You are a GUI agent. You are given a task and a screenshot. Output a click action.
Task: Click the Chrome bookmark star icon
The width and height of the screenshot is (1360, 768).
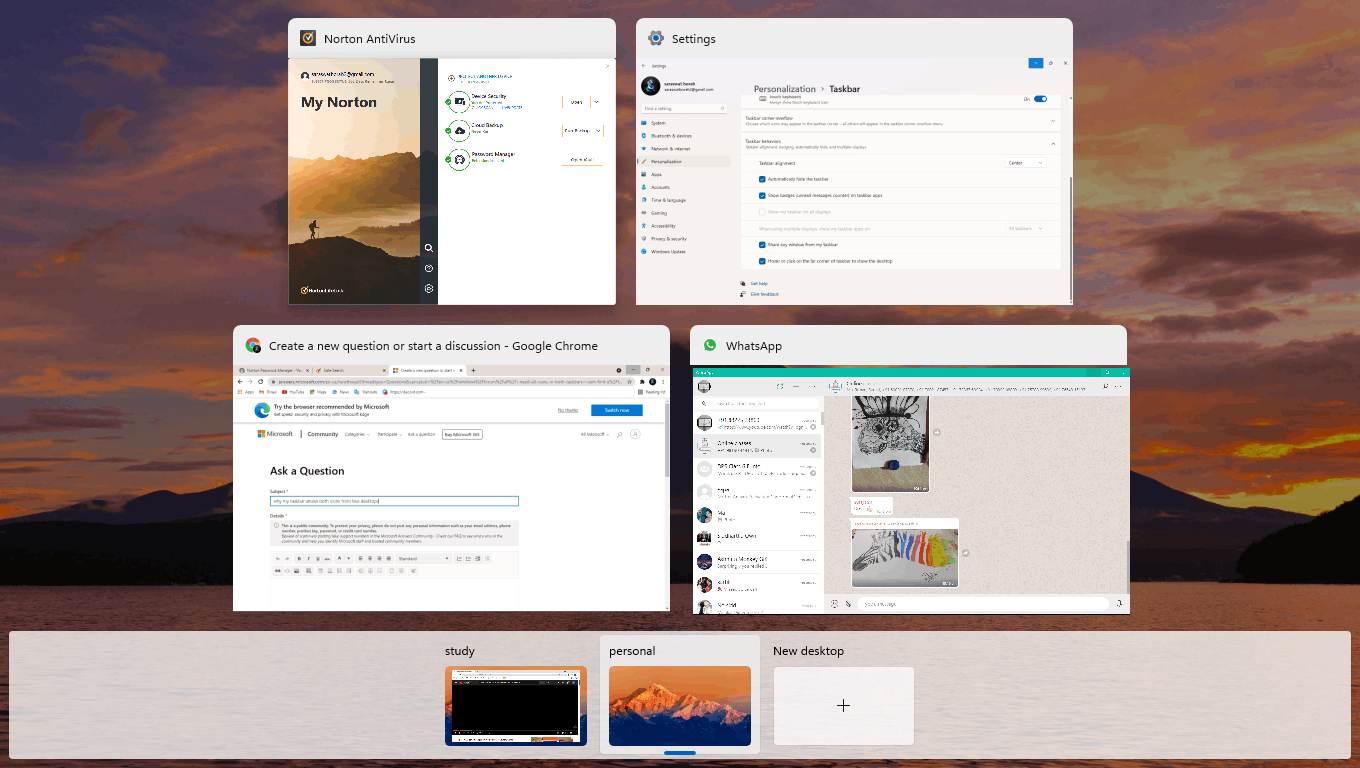629,382
